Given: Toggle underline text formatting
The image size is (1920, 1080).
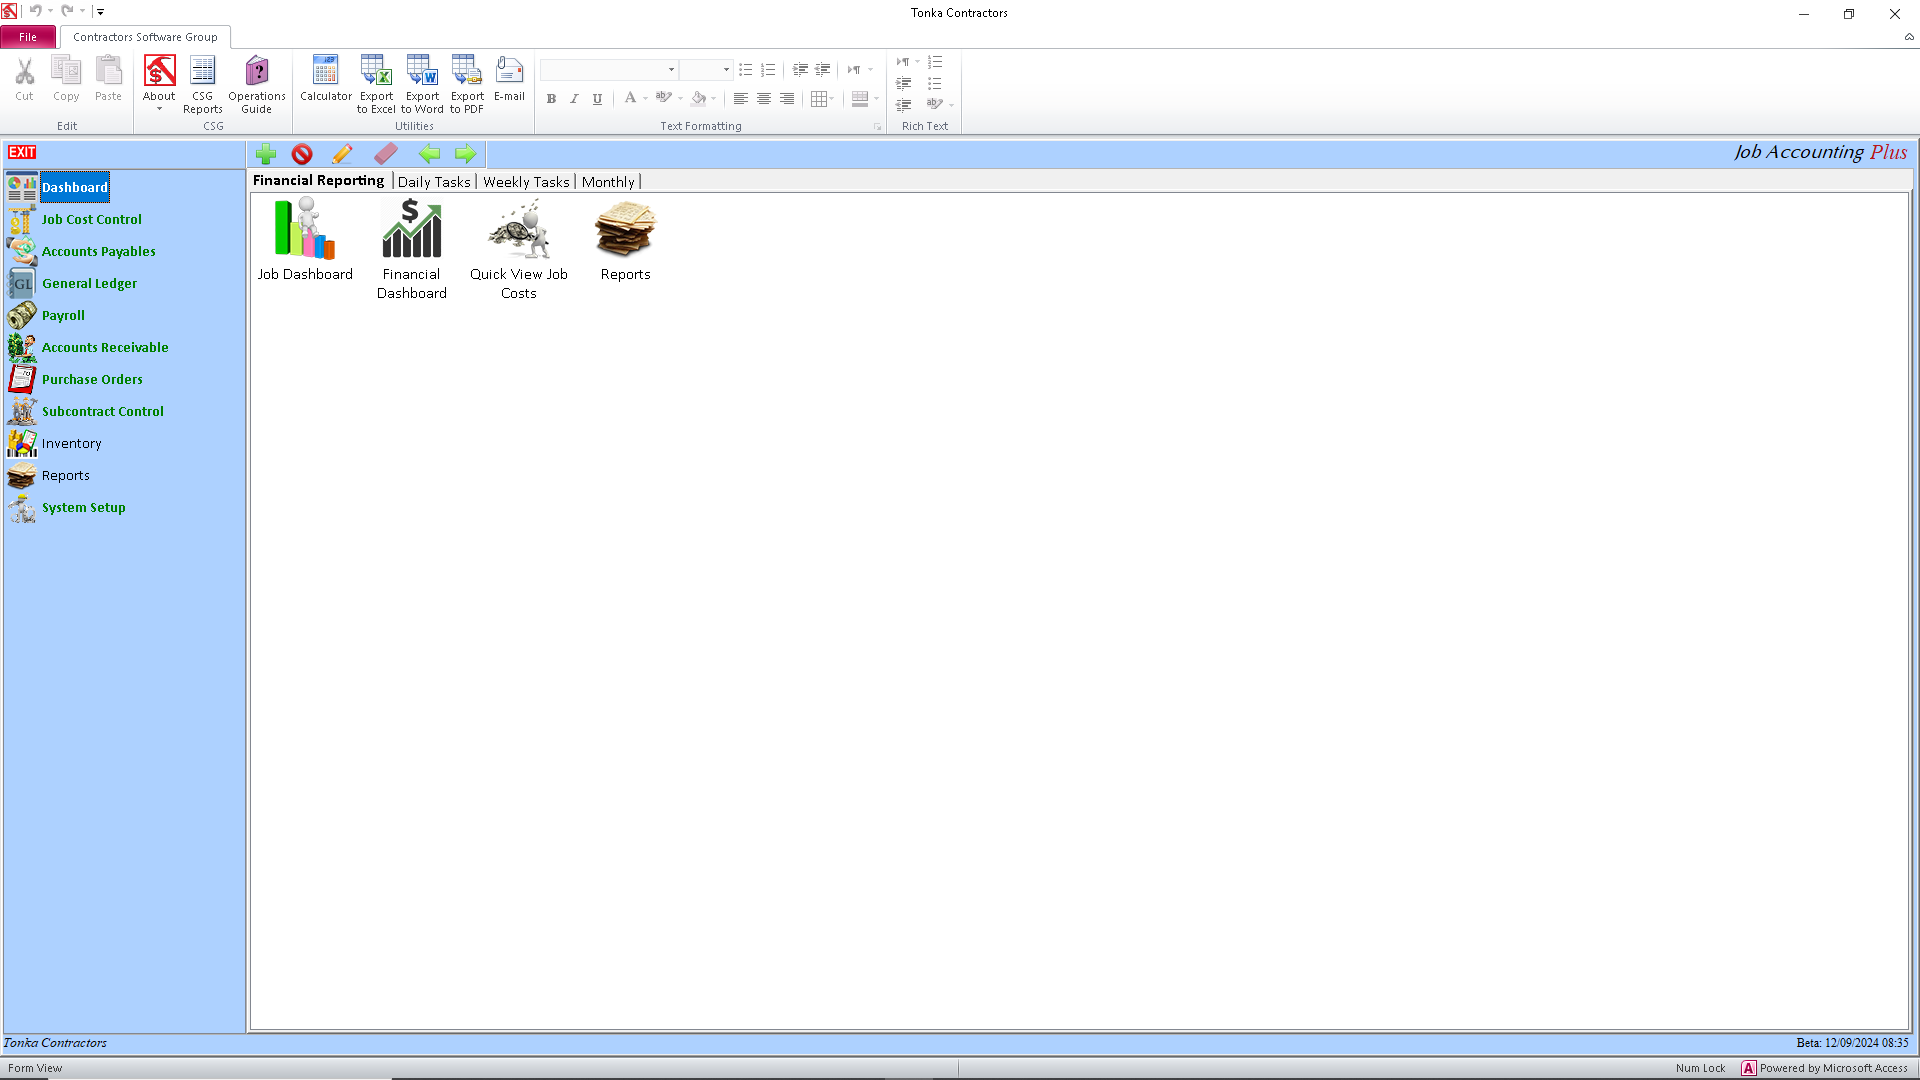Looking at the screenshot, I should (x=597, y=98).
